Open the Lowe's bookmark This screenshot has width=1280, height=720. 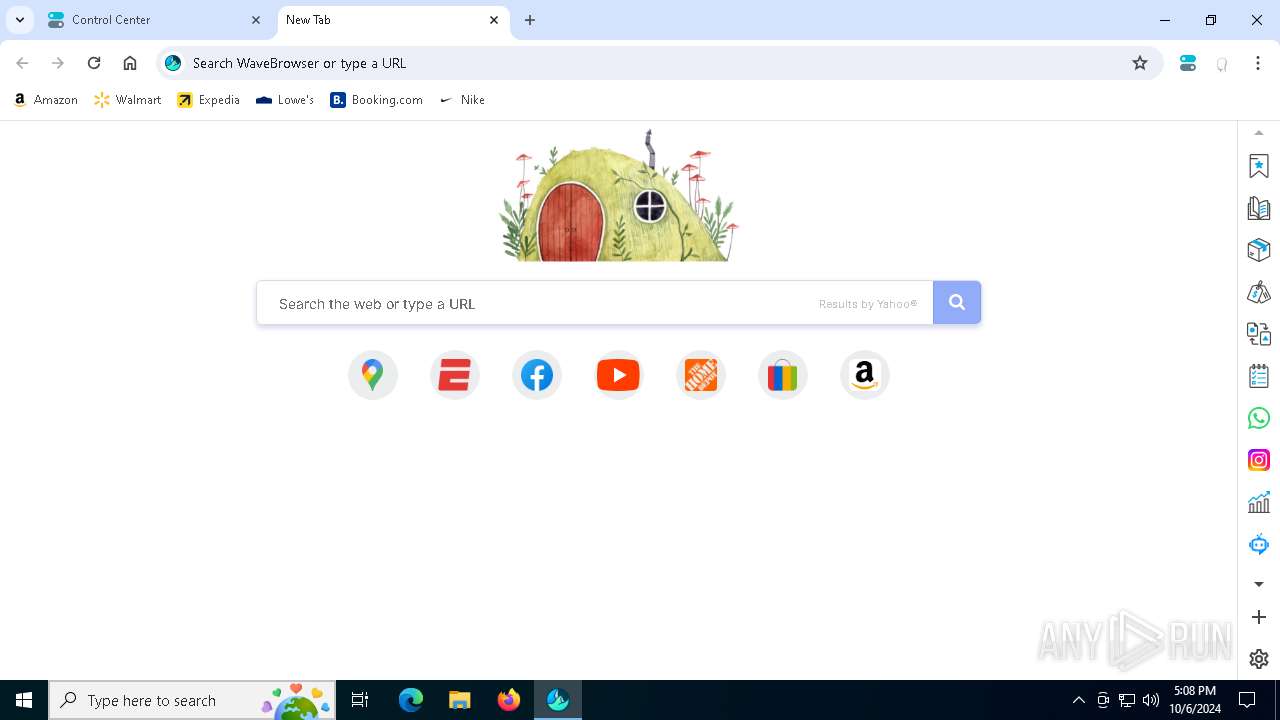coord(285,100)
